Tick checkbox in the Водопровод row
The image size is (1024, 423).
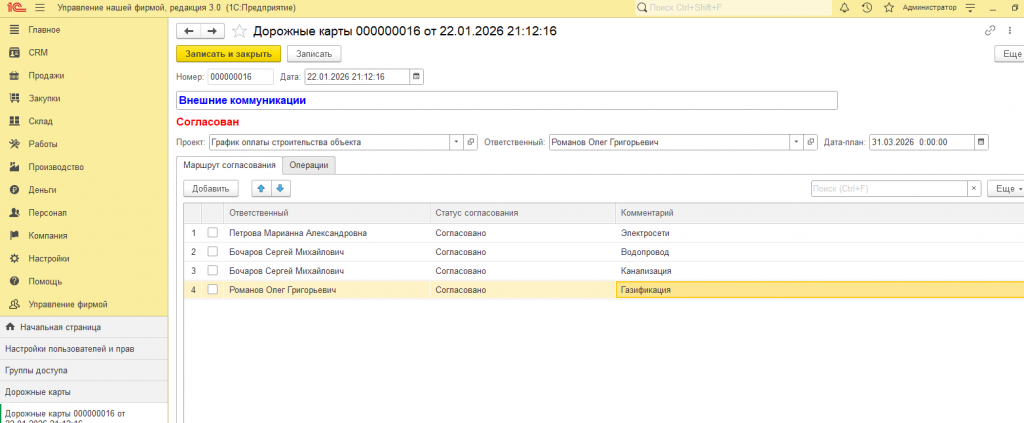click(x=212, y=251)
